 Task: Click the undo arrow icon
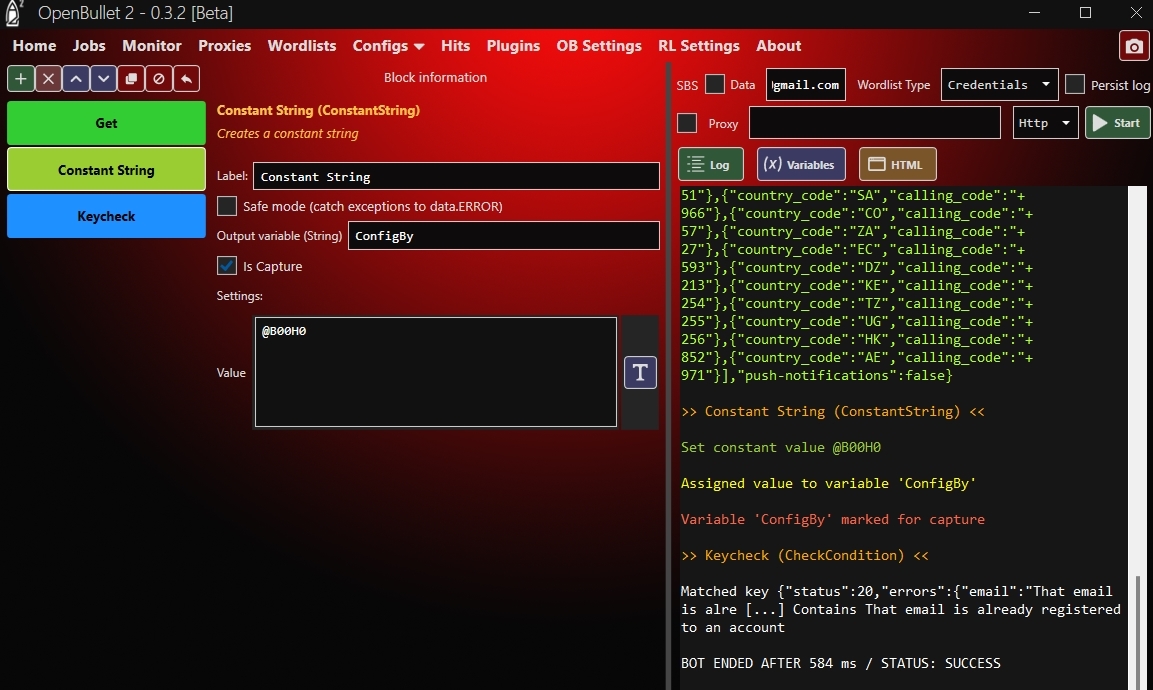185,79
